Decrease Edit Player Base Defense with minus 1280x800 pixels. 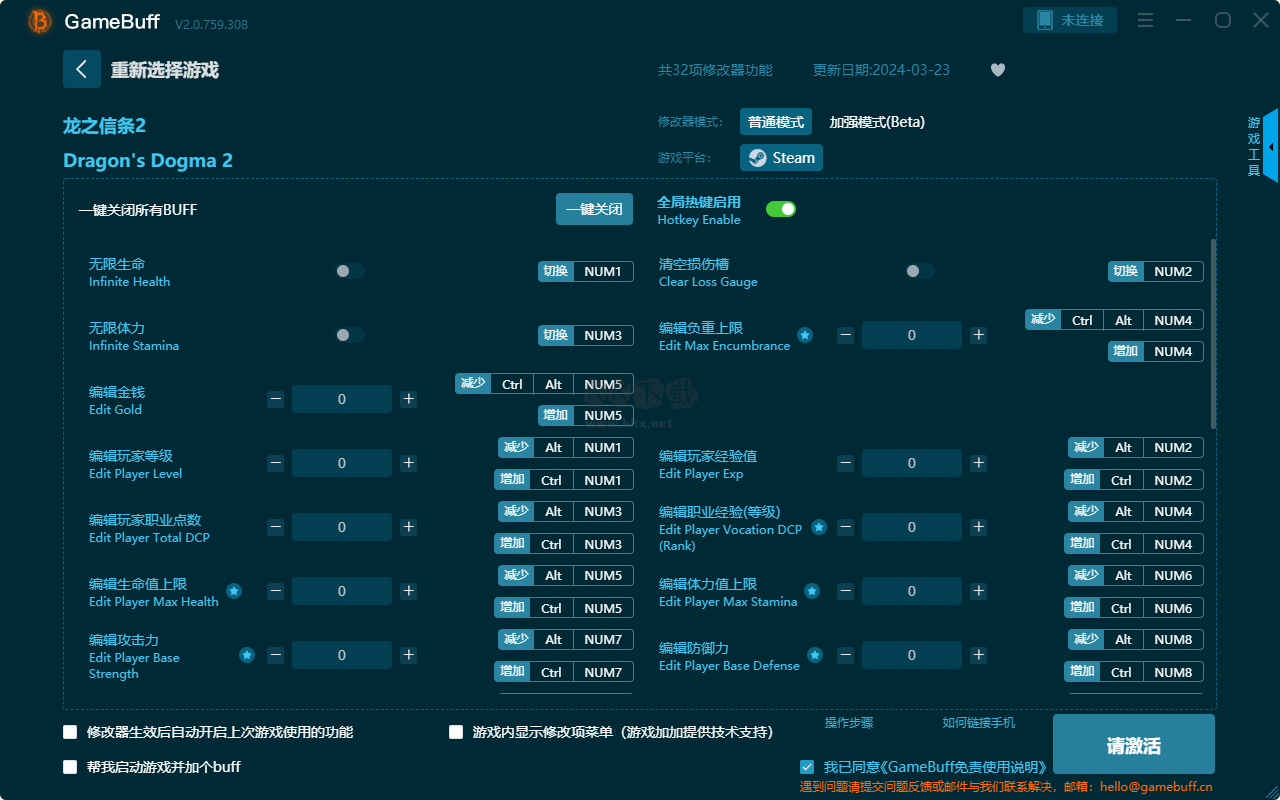pyautogui.click(x=846, y=655)
